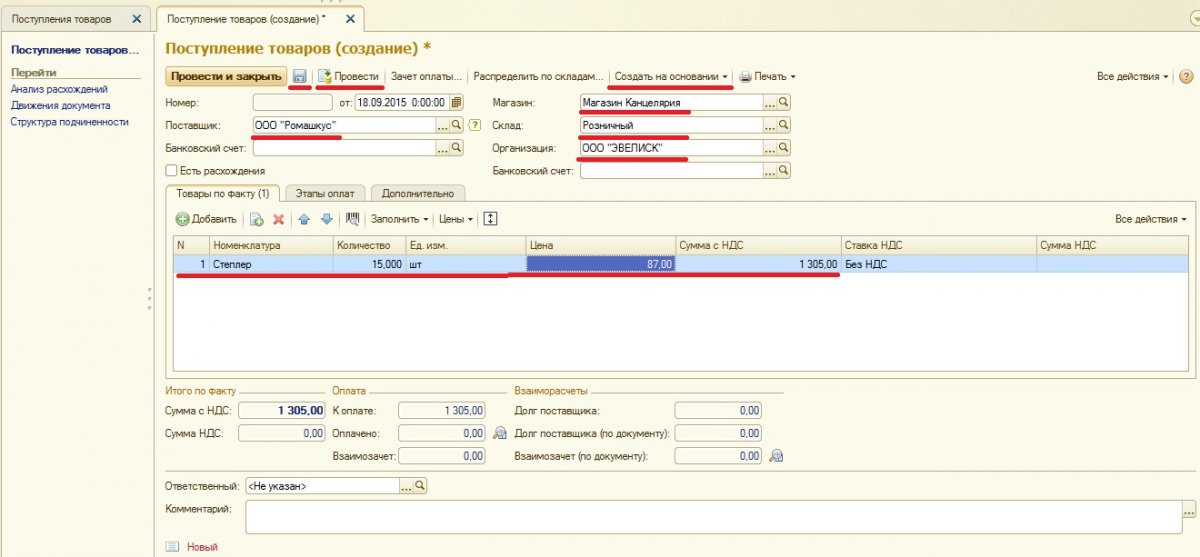Open search icon for Ответственный field
Image resolution: width=1200 pixels, height=557 pixels.
(x=420, y=485)
